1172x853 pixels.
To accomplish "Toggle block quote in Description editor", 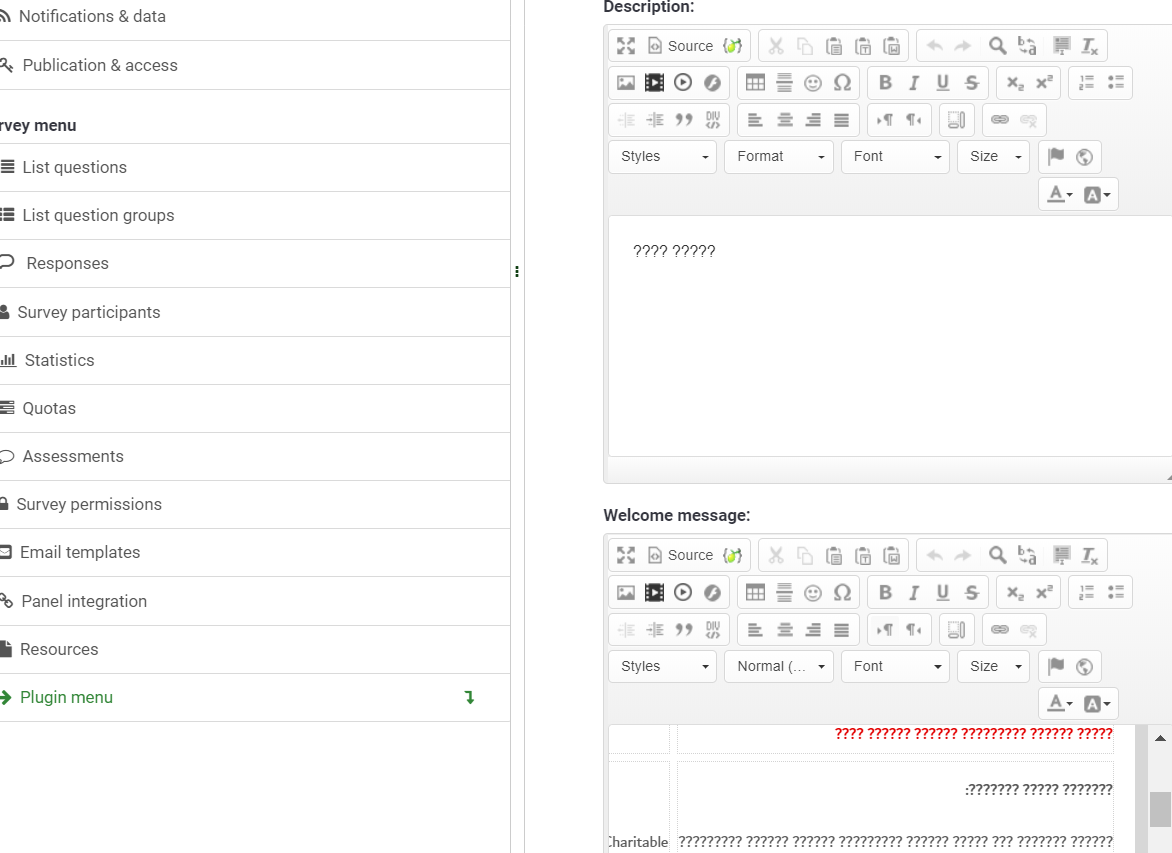I will click(x=683, y=120).
